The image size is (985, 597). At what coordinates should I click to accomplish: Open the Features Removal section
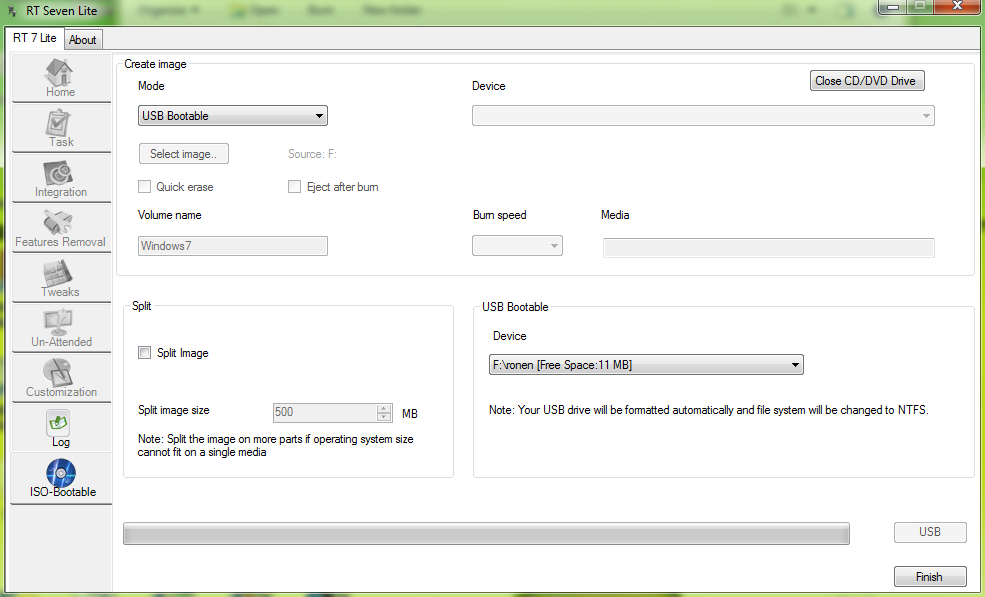point(61,228)
